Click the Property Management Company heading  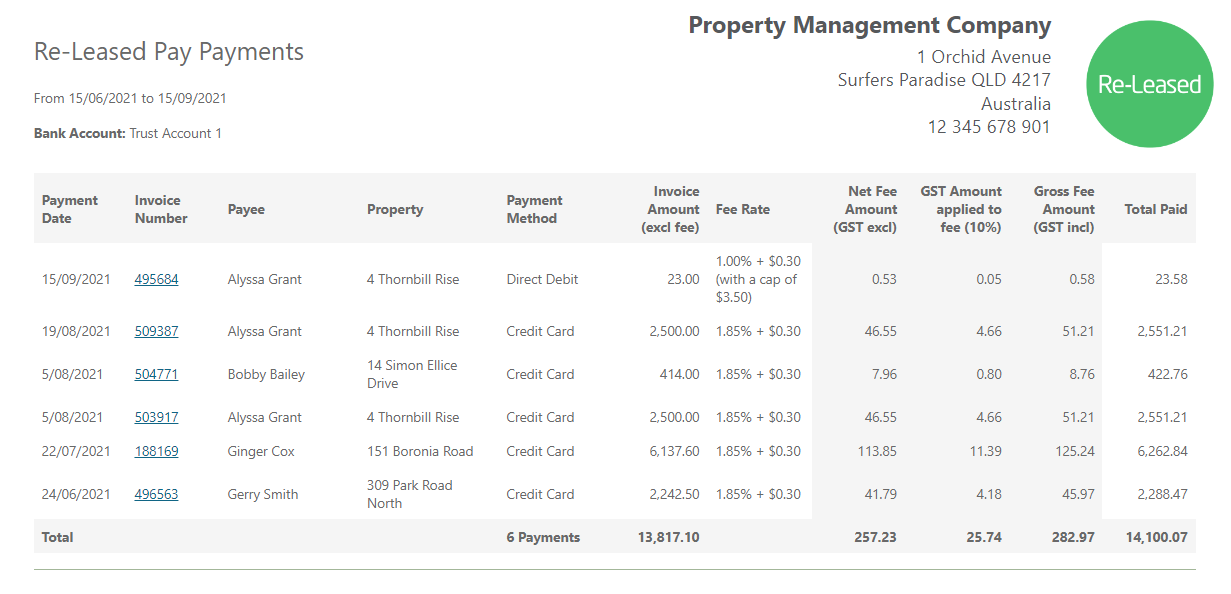[869, 26]
